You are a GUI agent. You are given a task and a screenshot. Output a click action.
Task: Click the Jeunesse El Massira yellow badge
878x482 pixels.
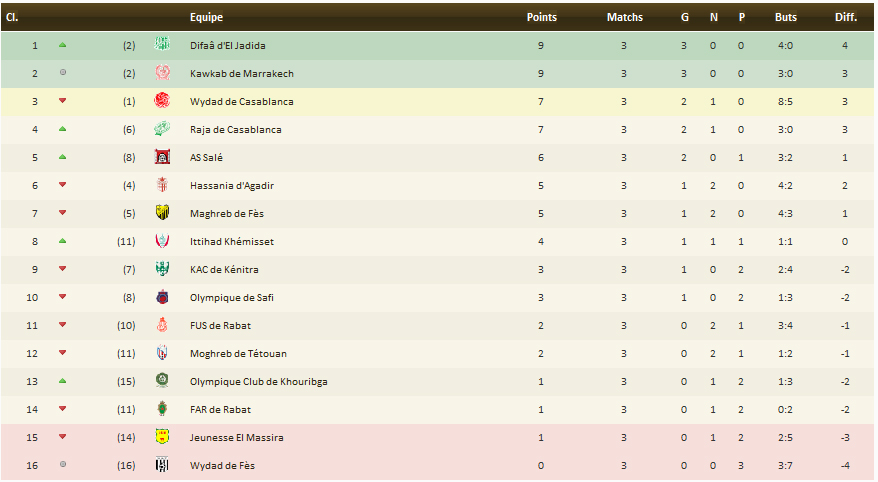[162, 437]
